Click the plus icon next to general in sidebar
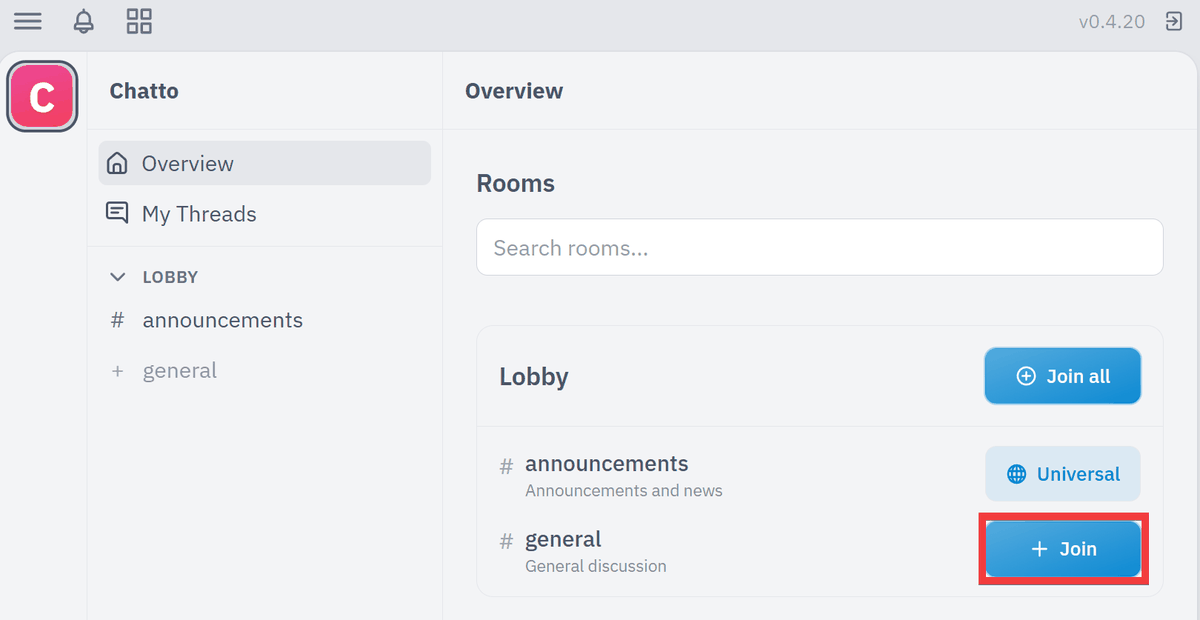The height and width of the screenshot is (620, 1200). (x=117, y=371)
